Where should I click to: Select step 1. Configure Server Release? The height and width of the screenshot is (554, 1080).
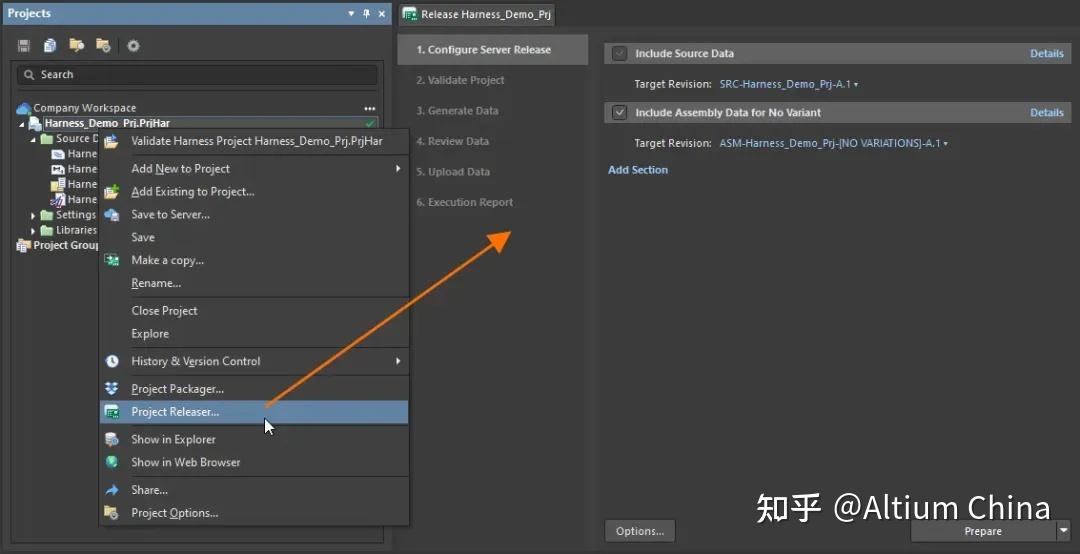pyautogui.click(x=492, y=50)
